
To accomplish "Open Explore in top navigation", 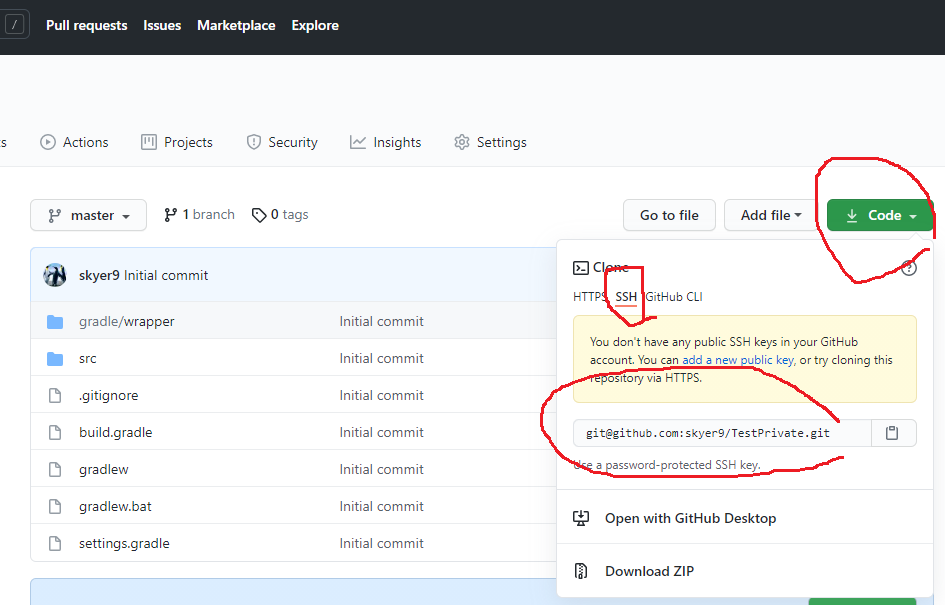I will (315, 25).
